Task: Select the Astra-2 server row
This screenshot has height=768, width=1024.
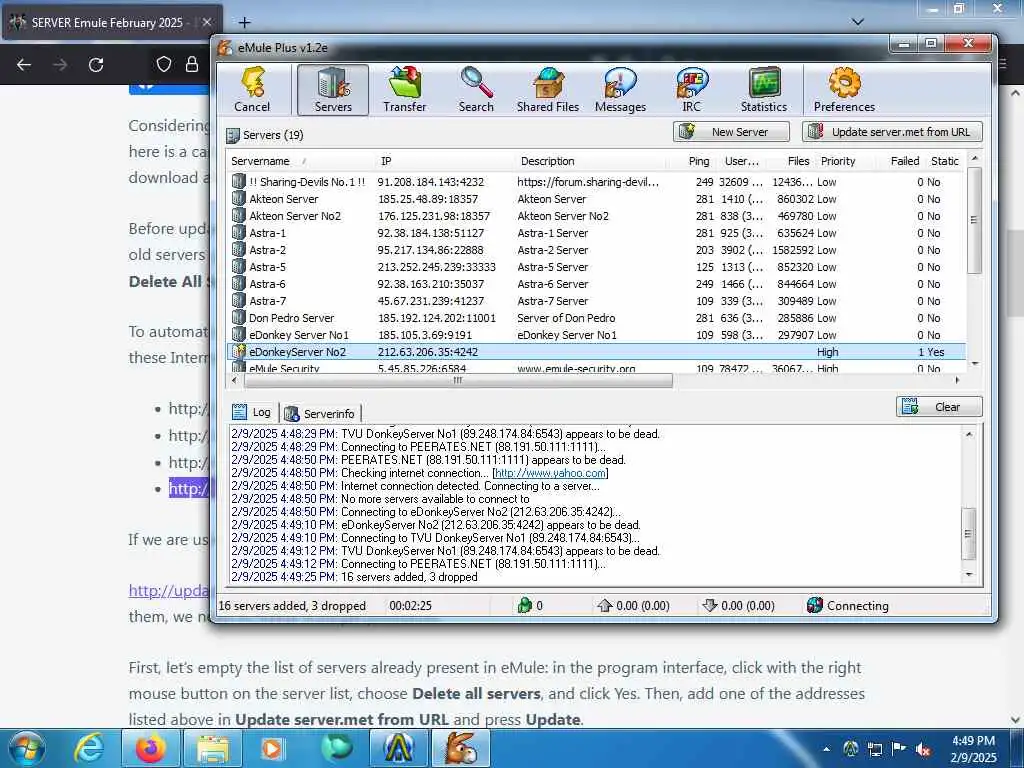Action: (x=596, y=249)
